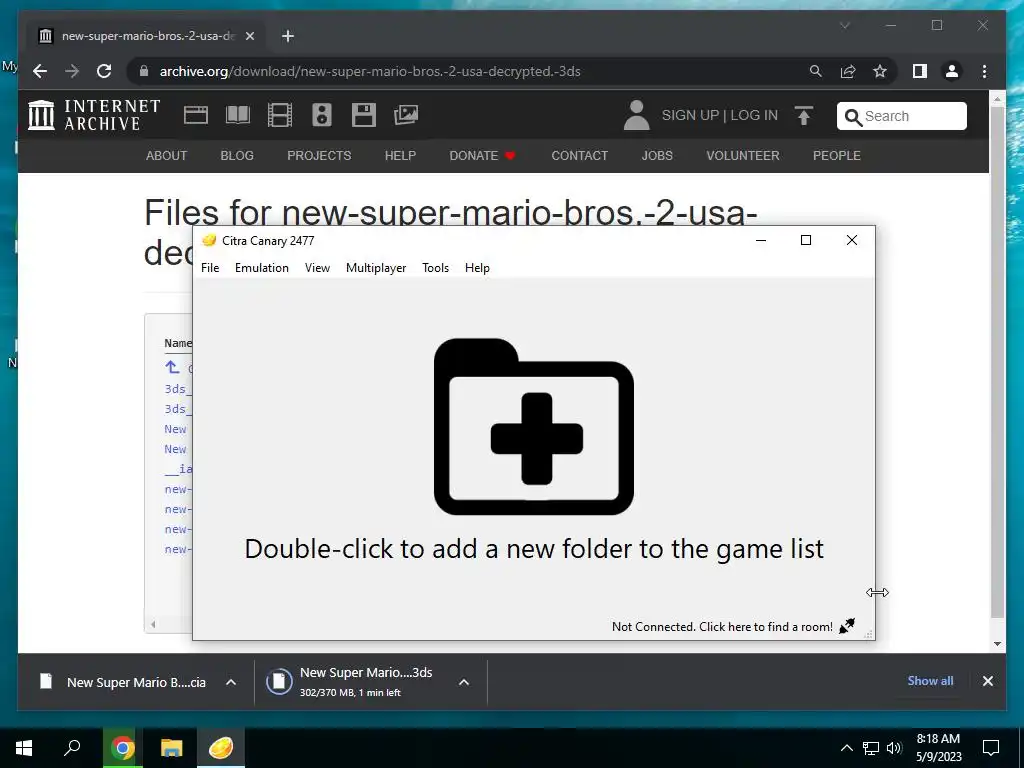Open JOBS in archive navigation

click(656, 155)
